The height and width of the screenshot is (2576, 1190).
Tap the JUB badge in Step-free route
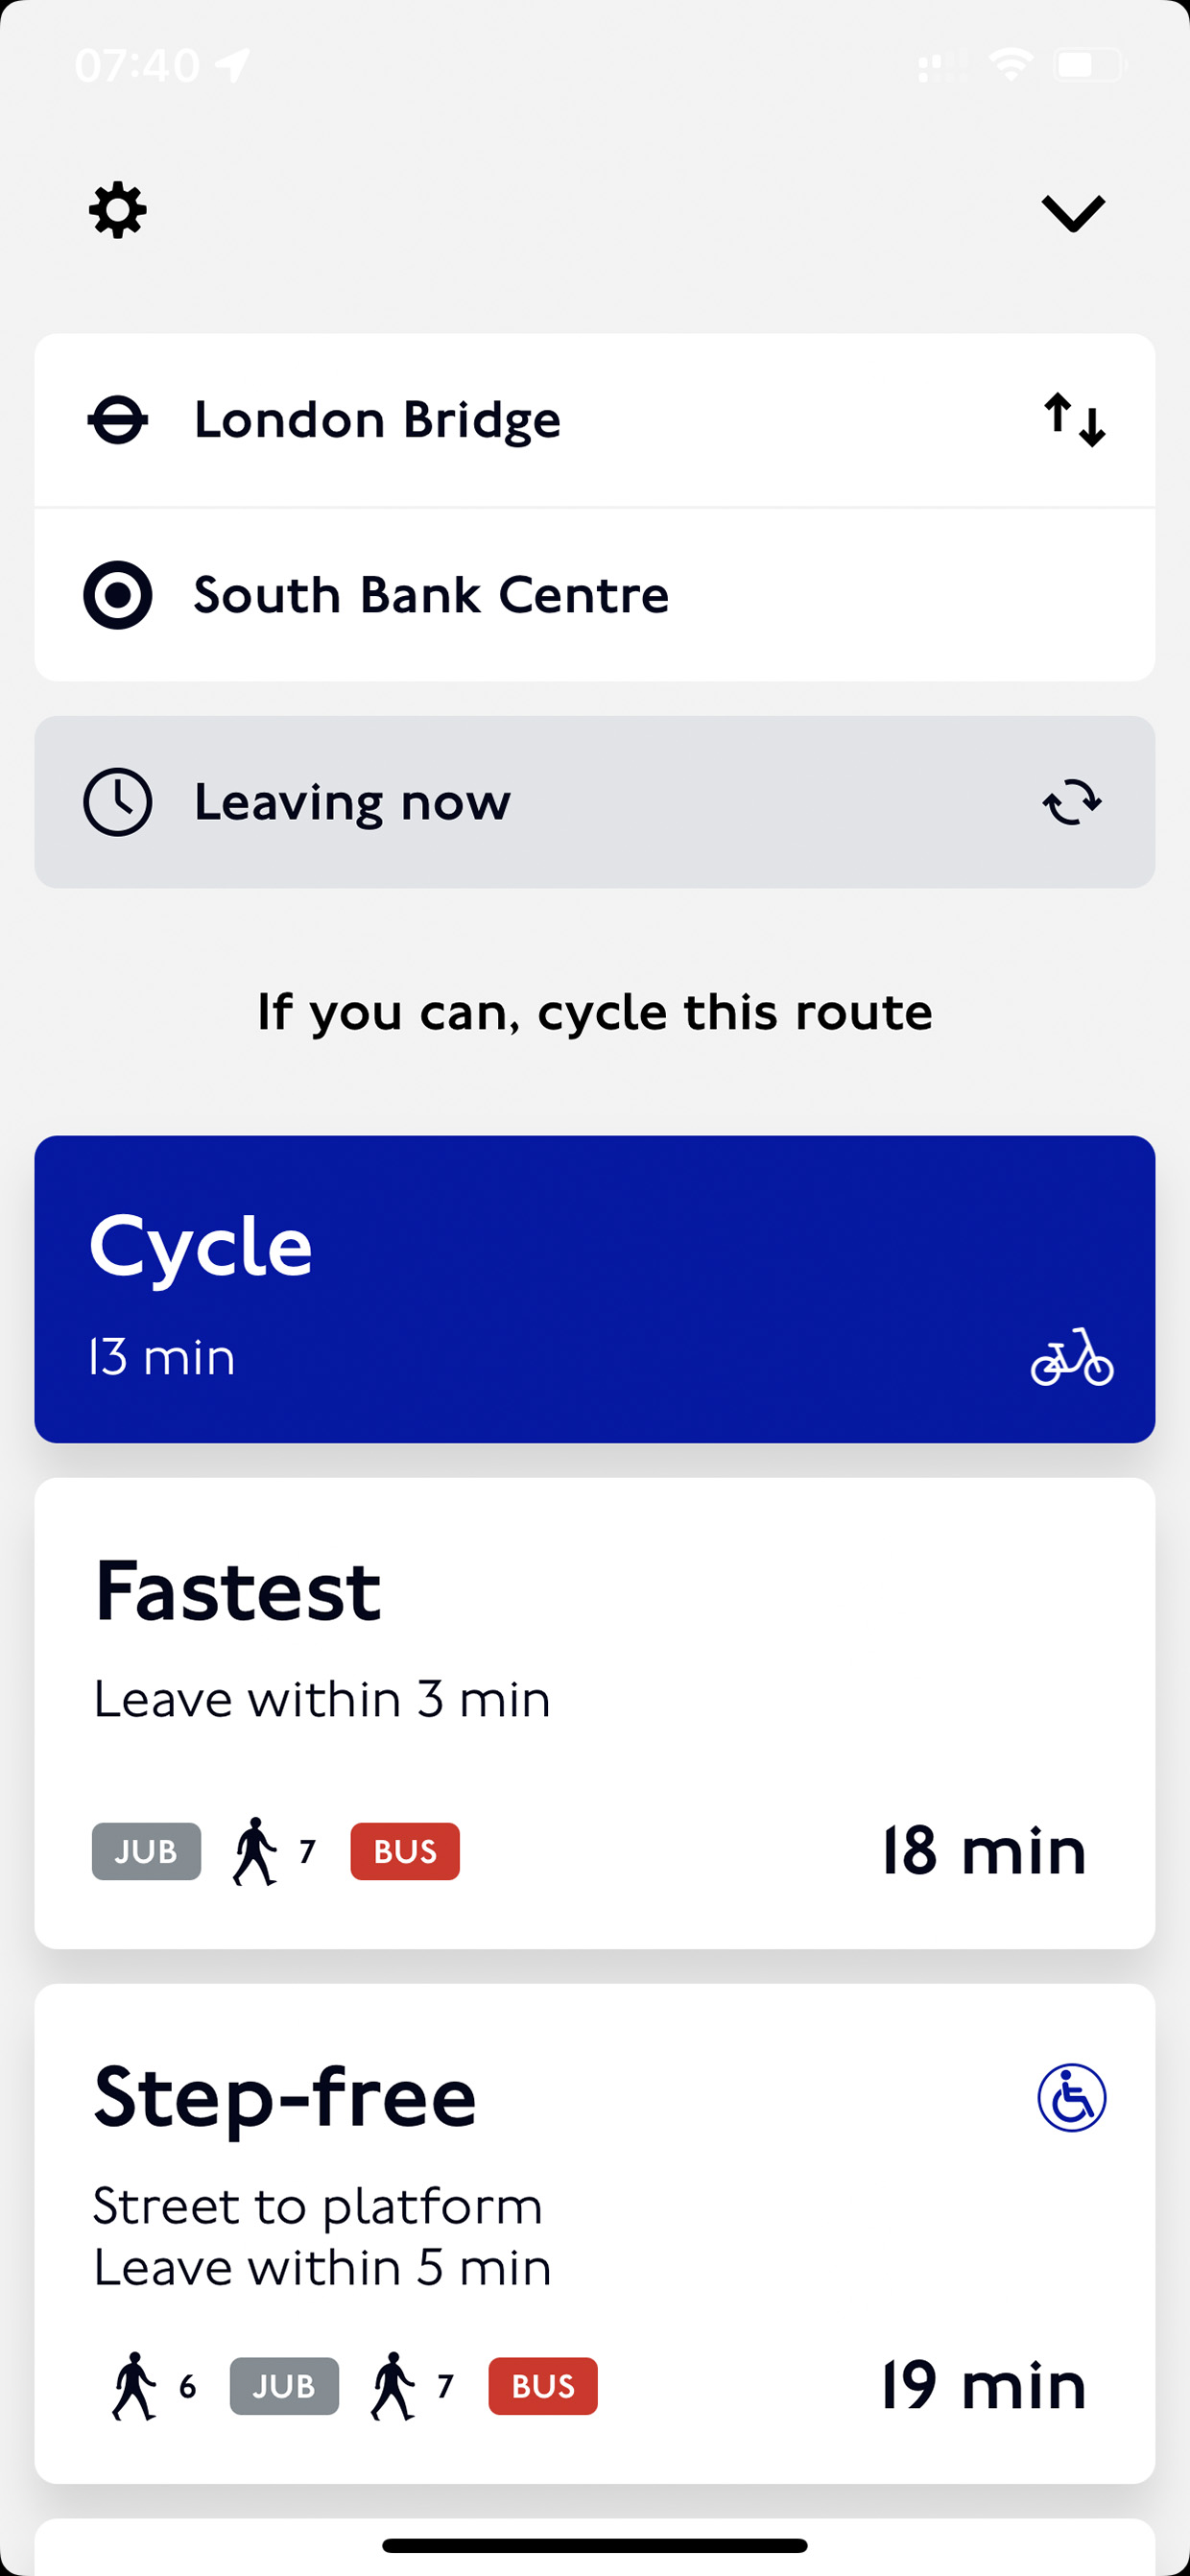pyautogui.click(x=284, y=2387)
